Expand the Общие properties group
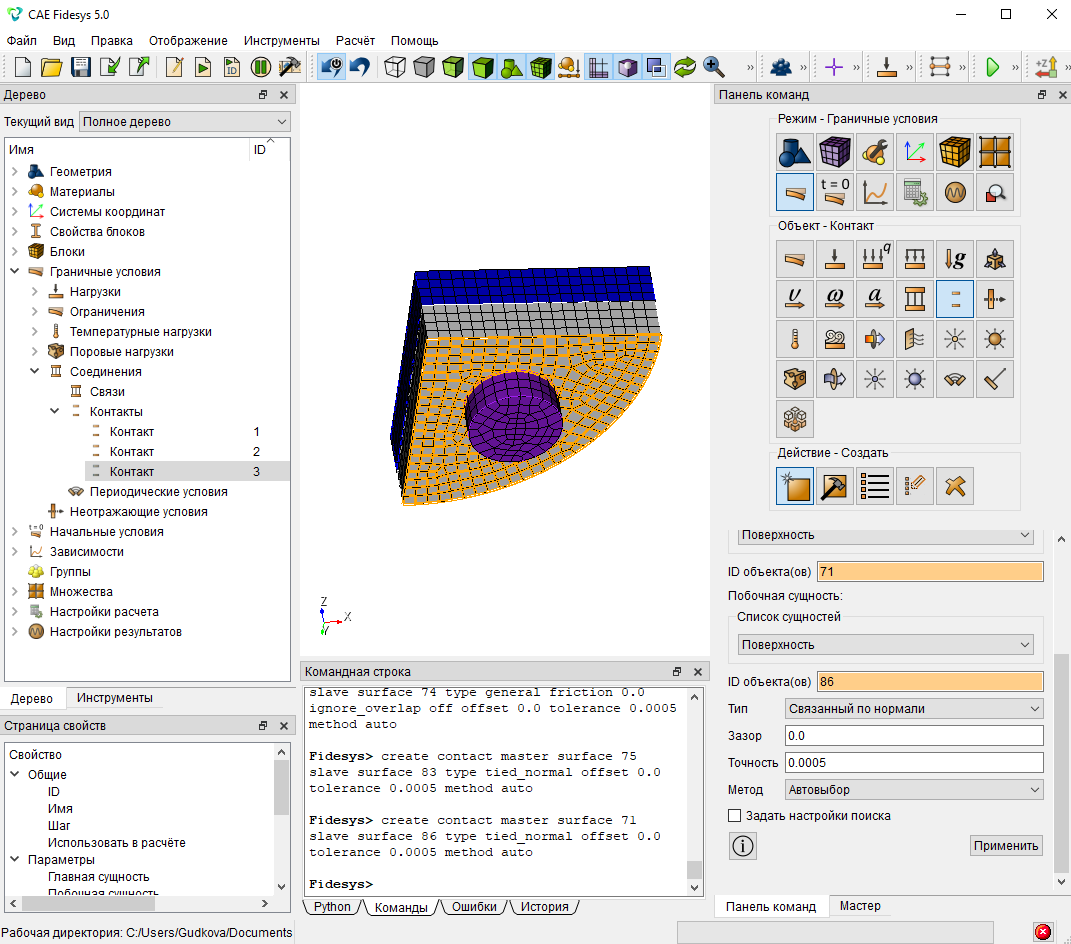1071x944 pixels. (15, 775)
